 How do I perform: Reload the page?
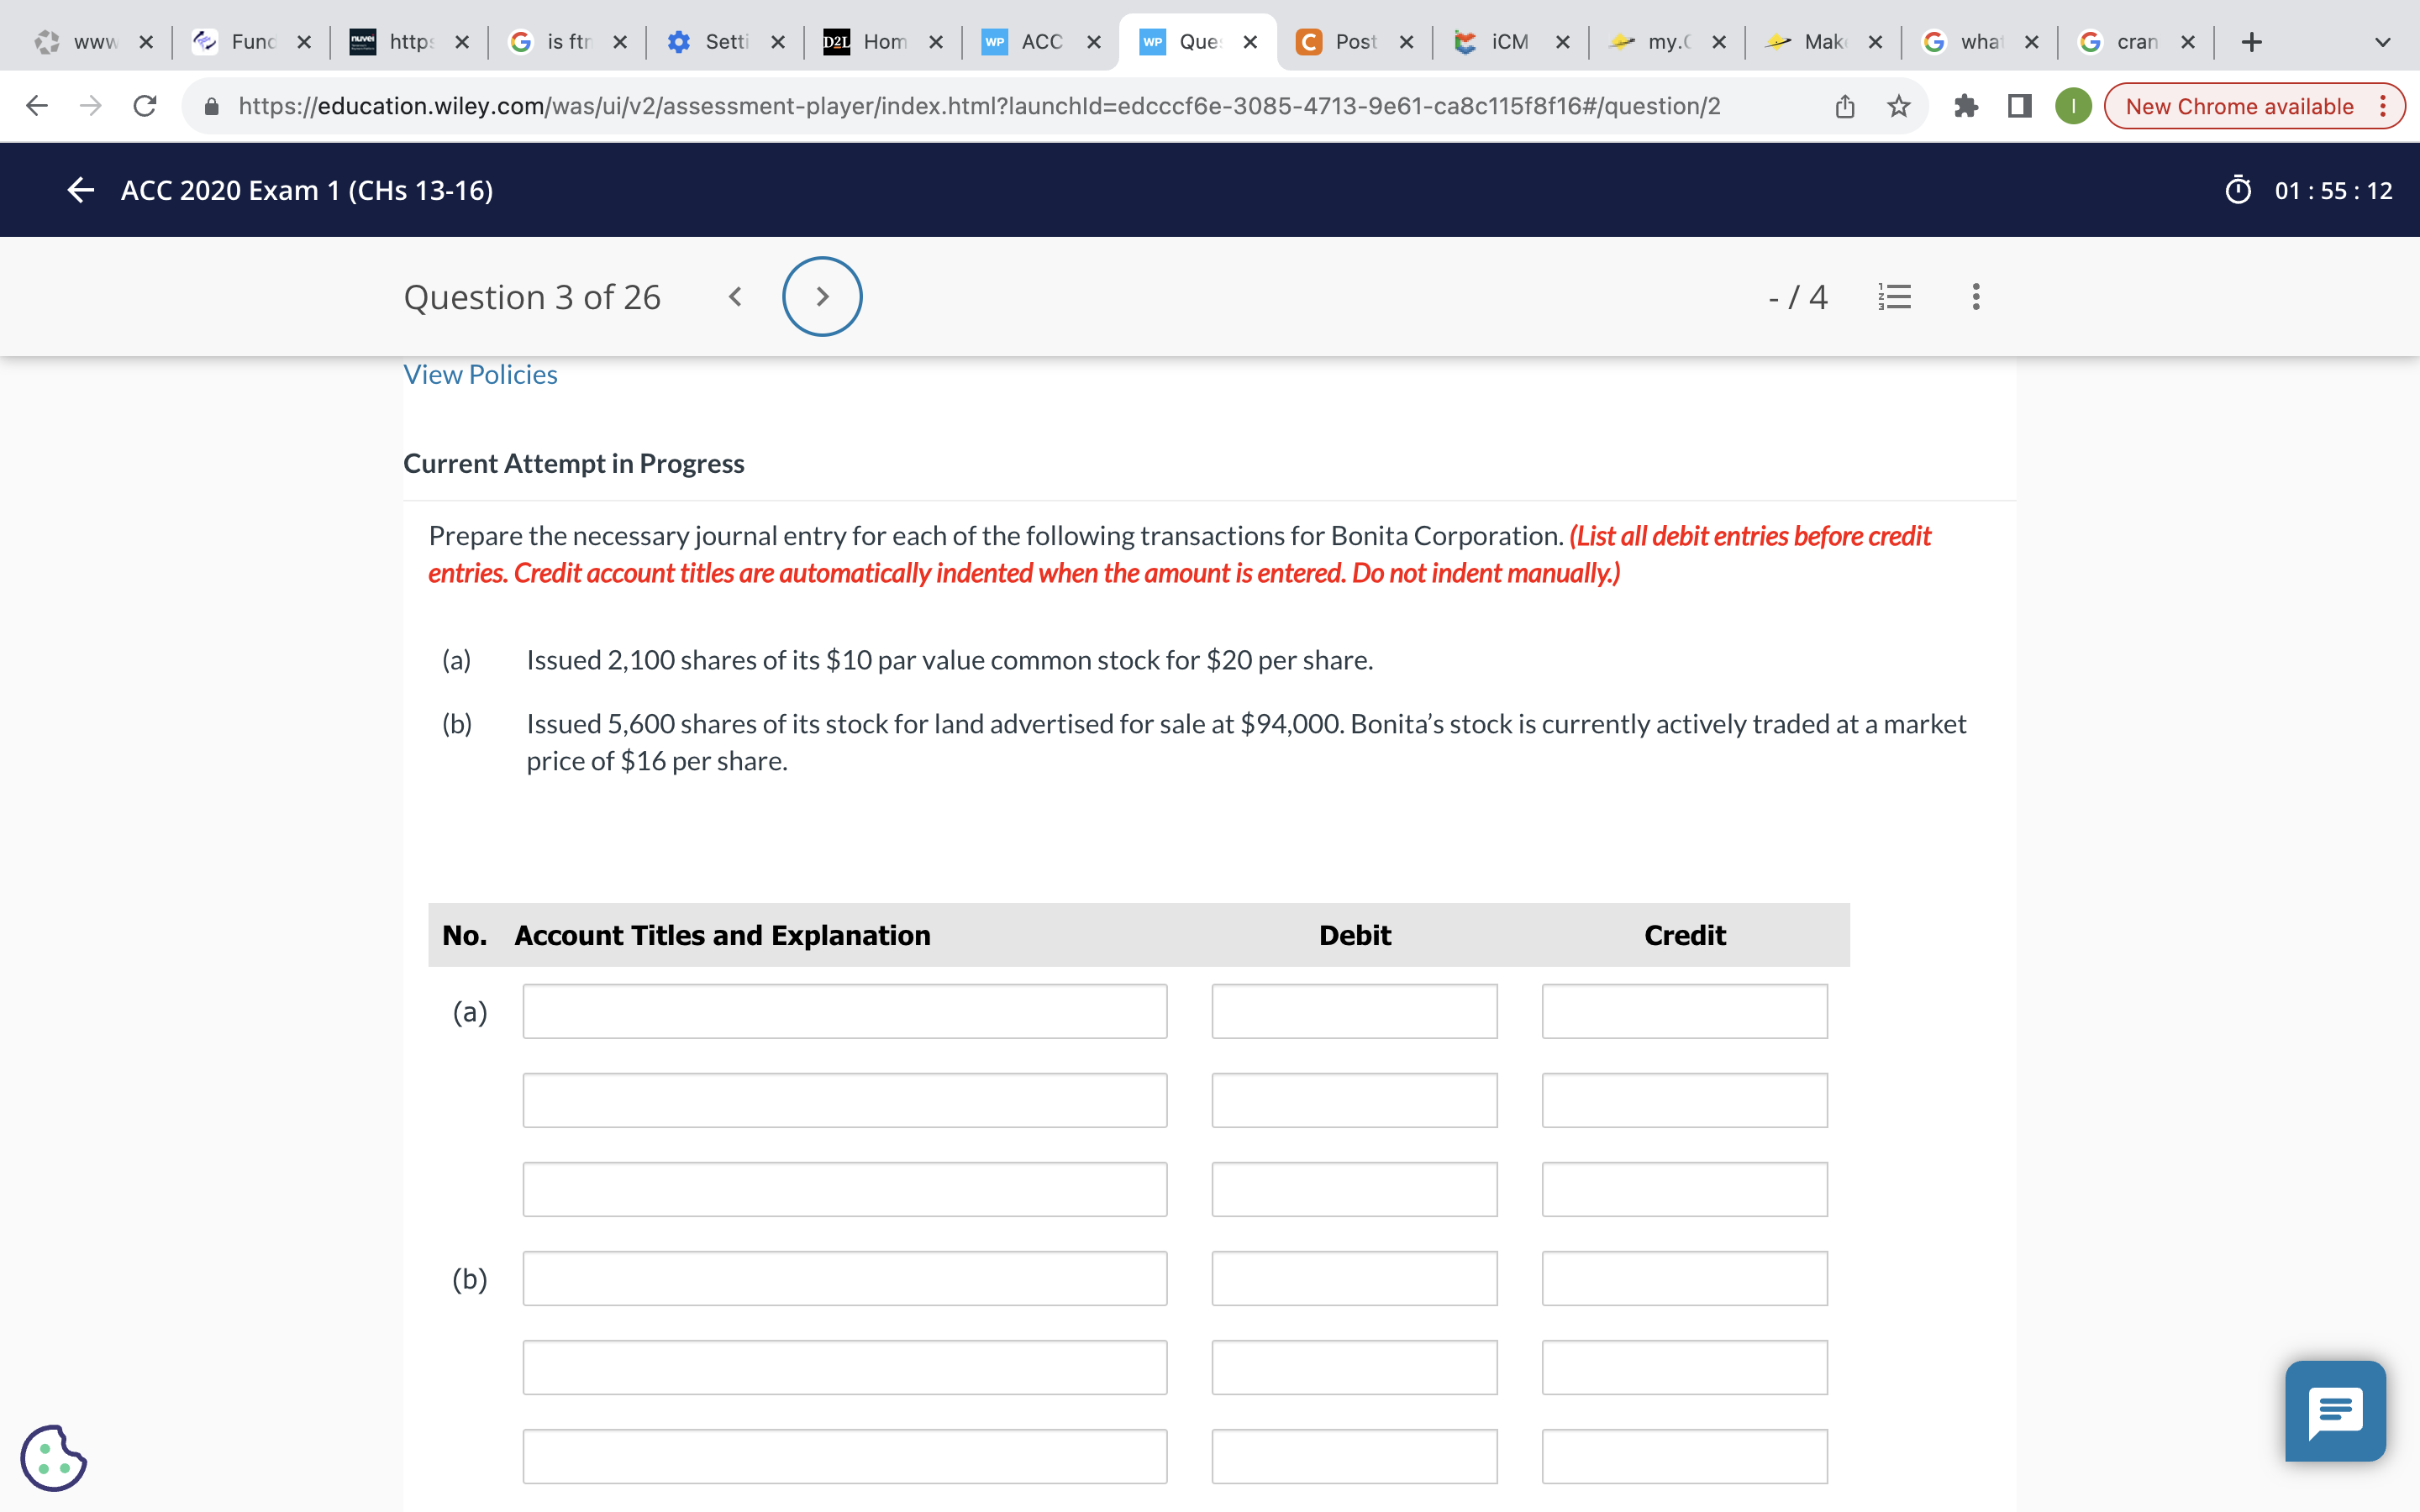[144, 106]
